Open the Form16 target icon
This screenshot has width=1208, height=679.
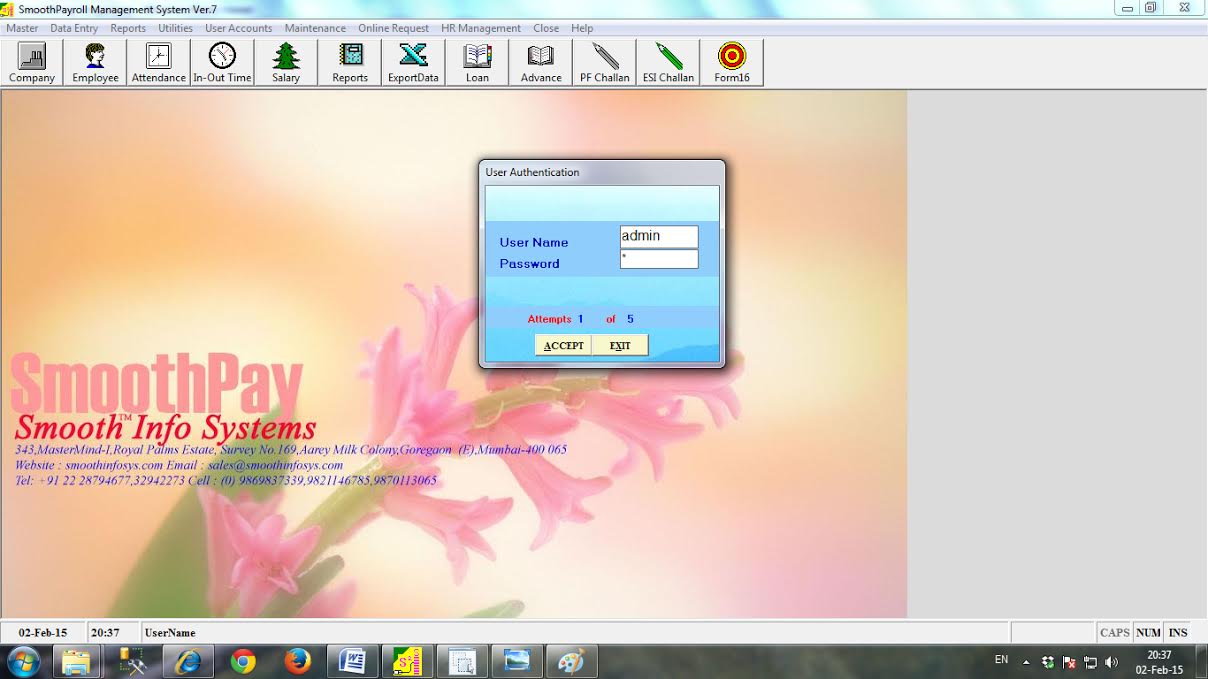(x=732, y=62)
